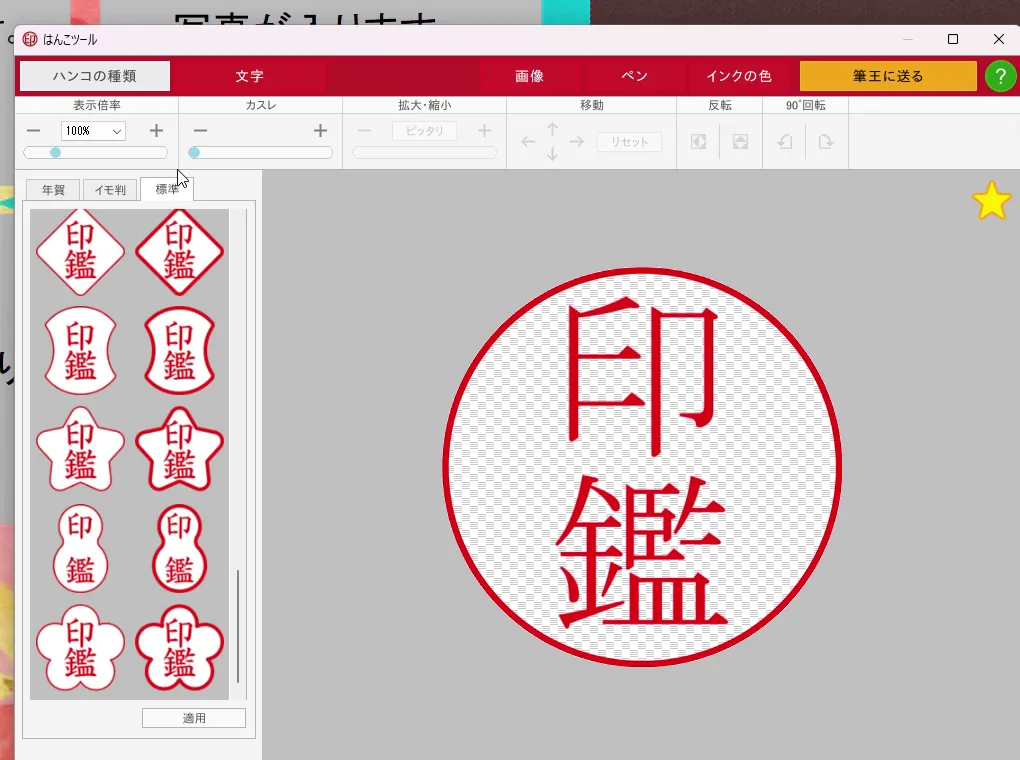1020x760 pixels.
Task: Rotate 90° clockwise
Action: click(x=826, y=142)
